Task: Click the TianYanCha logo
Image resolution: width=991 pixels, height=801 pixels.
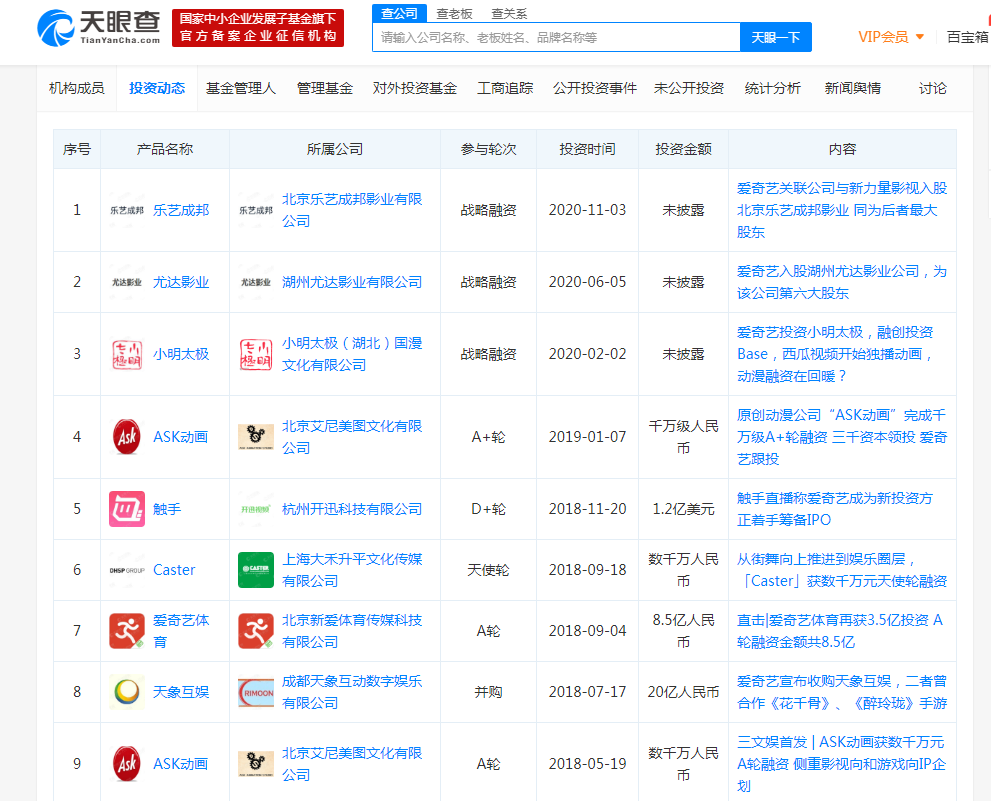Action: tap(99, 28)
